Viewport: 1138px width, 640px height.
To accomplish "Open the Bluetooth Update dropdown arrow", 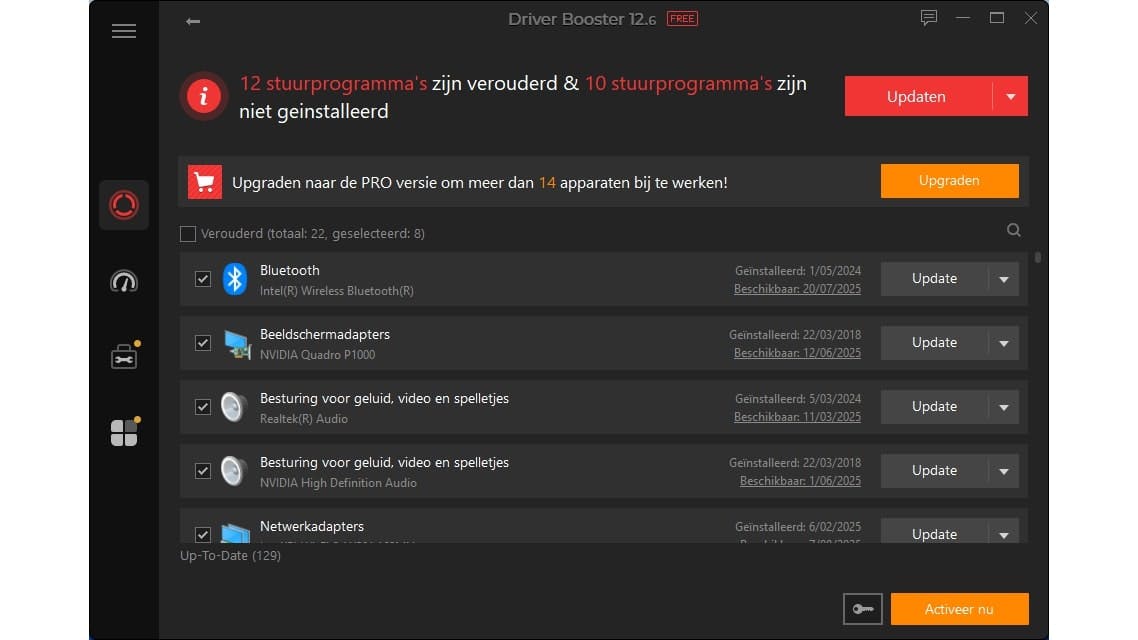I will [1004, 279].
